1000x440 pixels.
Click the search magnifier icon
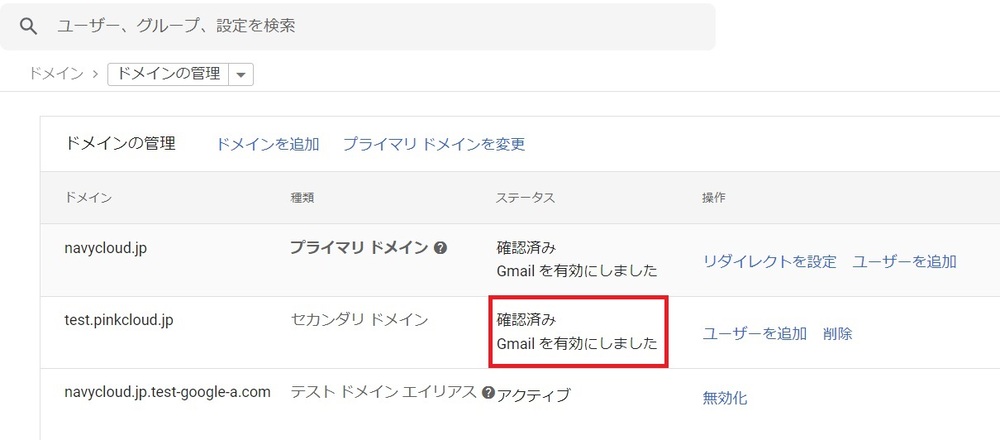pyautogui.click(x=28, y=26)
